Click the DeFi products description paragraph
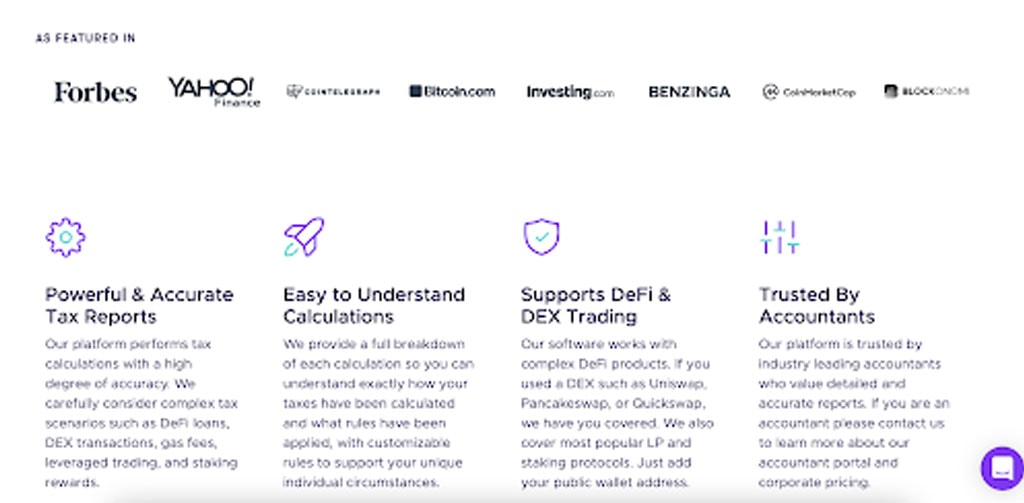This screenshot has width=1024, height=503. pyautogui.click(x=617, y=414)
